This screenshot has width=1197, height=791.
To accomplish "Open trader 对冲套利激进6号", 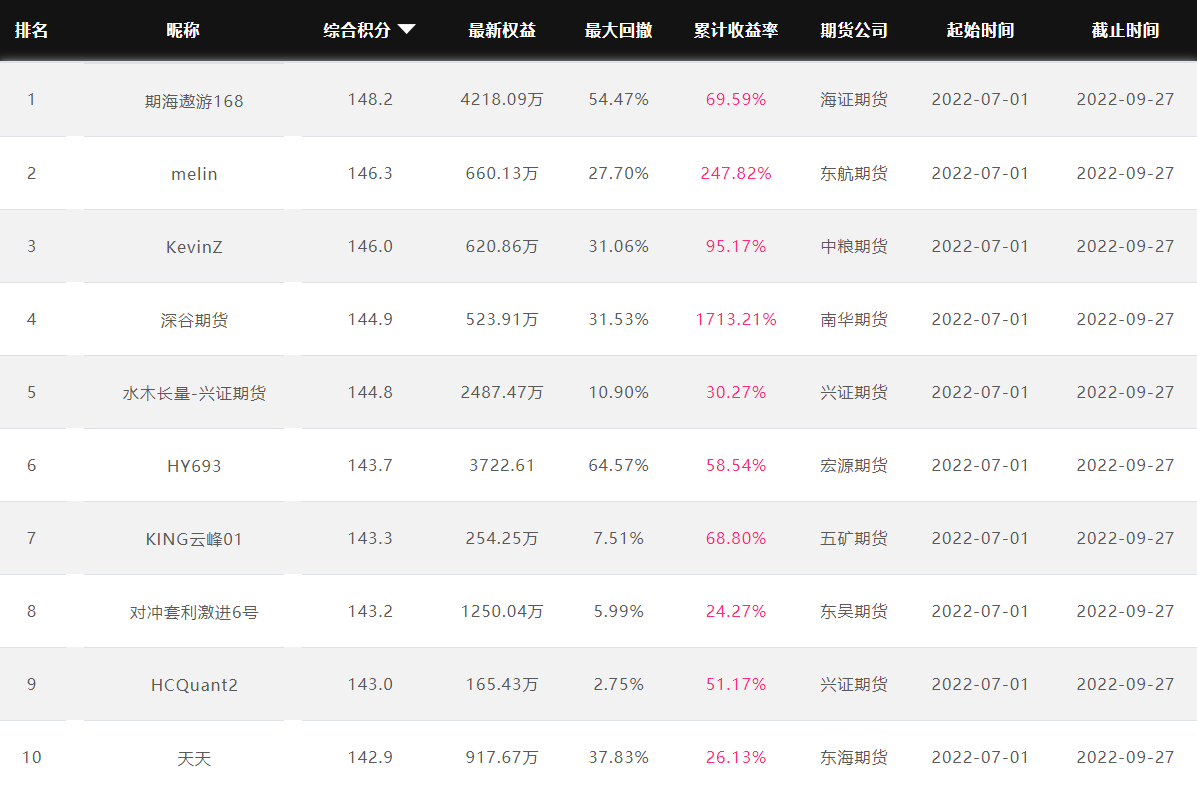I will pos(194,612).
